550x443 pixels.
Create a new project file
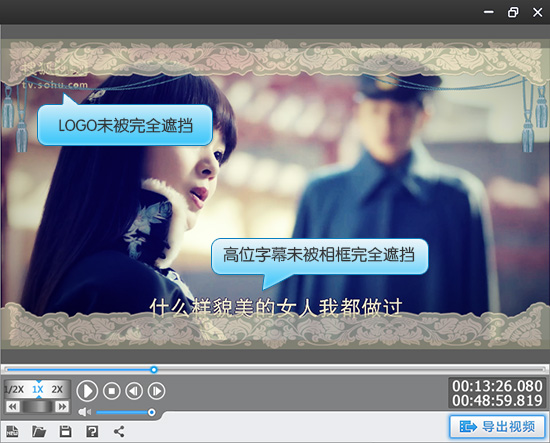coord(12,431)
